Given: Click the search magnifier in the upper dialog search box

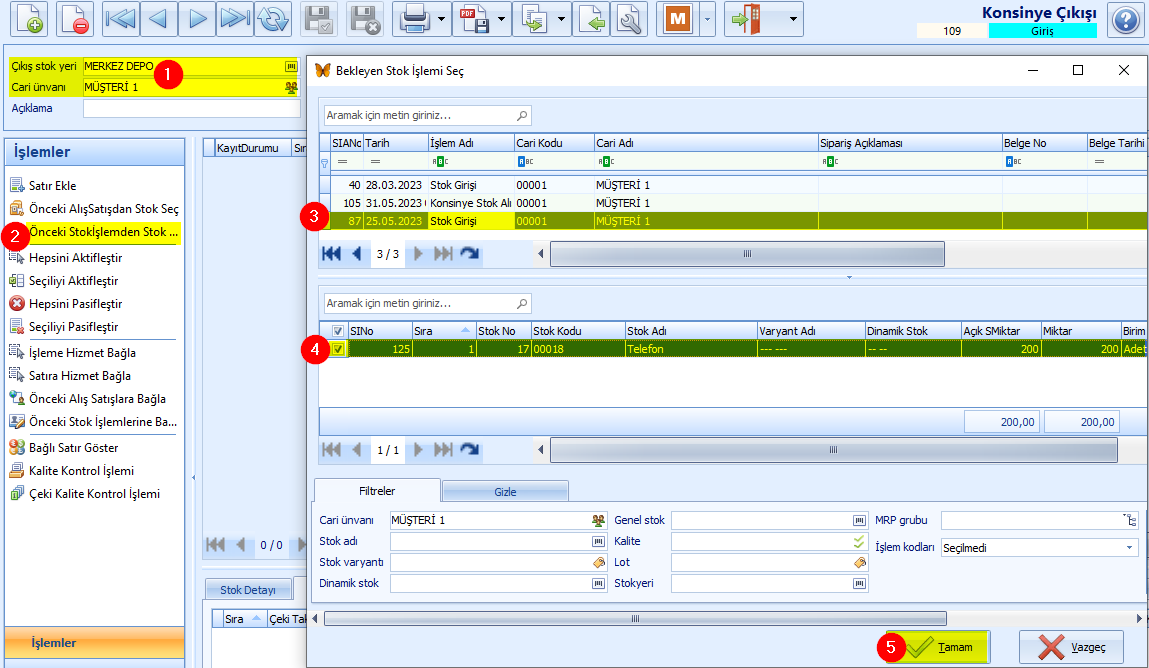Looking at the screenshot, I should point(522,116).
